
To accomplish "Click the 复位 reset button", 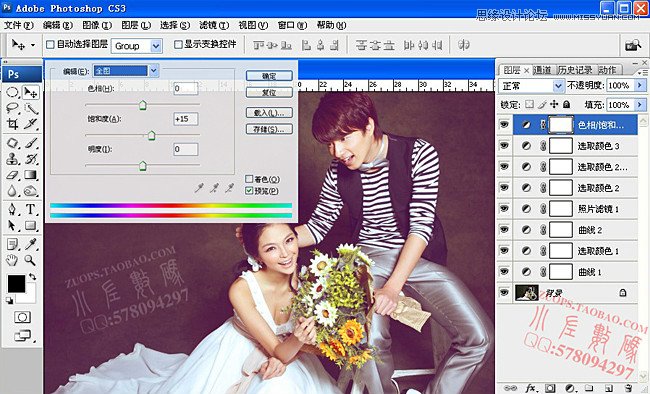I will [x=269, y=92].
